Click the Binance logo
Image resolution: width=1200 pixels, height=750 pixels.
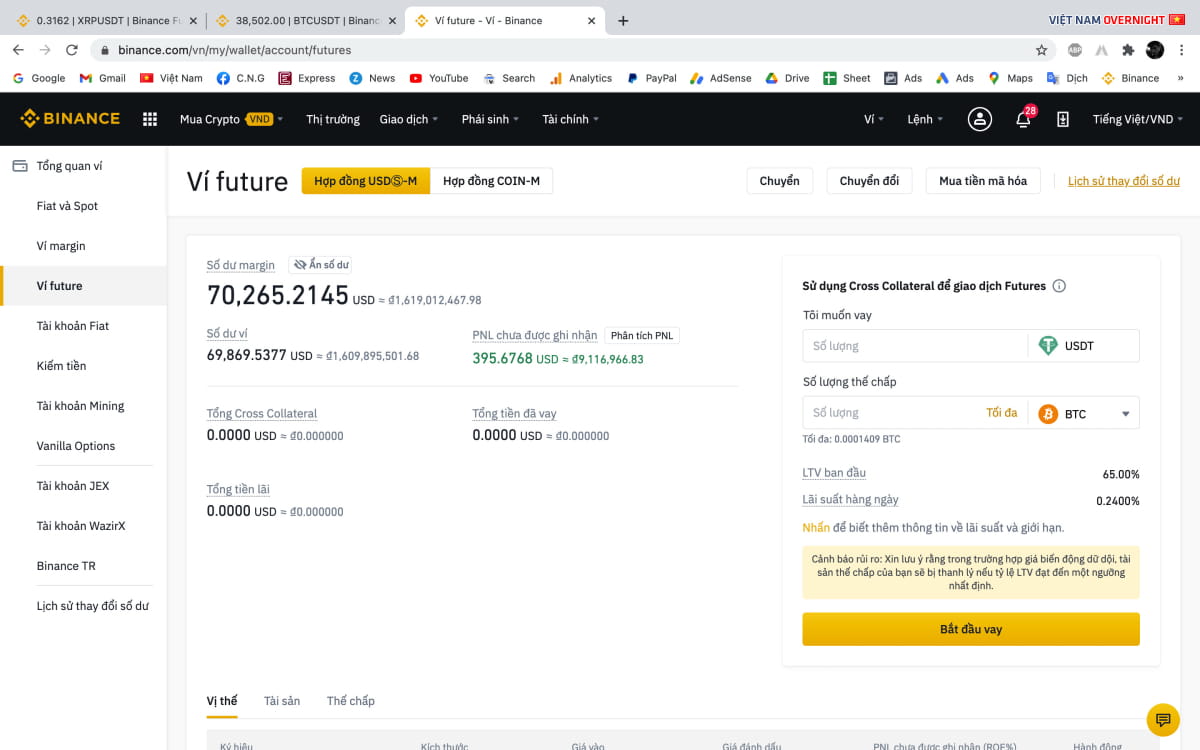tap(70, 119)
